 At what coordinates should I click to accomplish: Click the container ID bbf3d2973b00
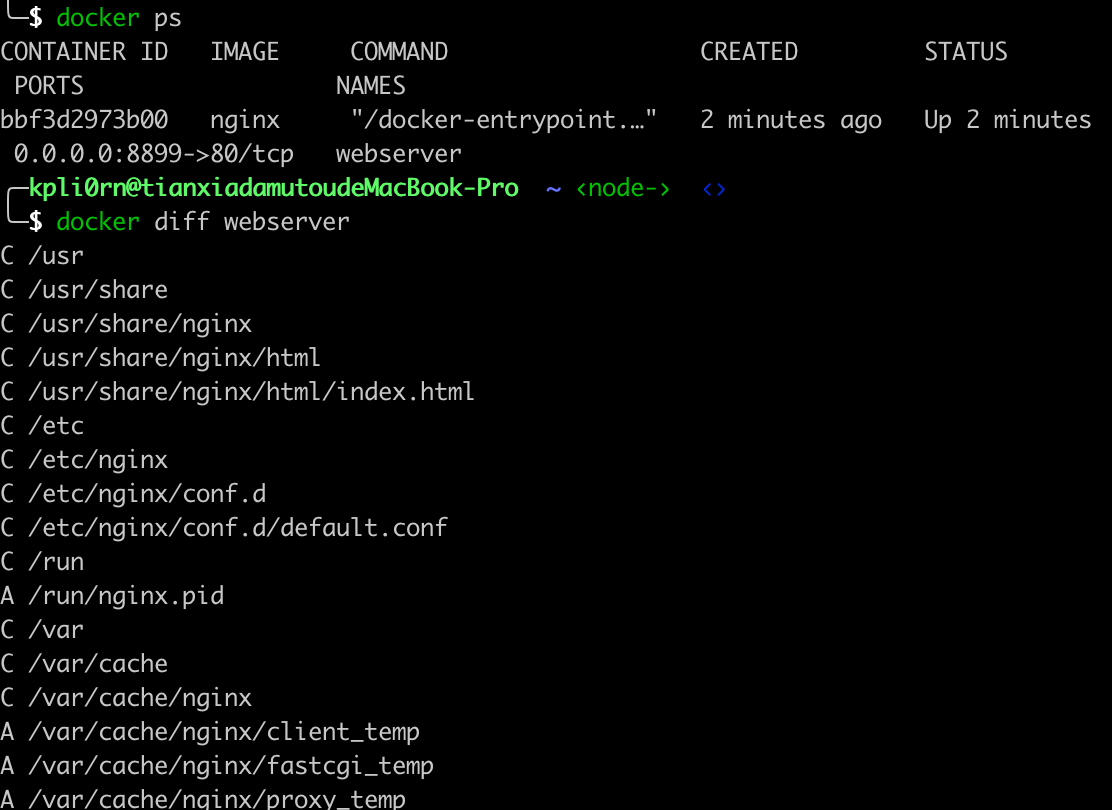click(84, 120)
